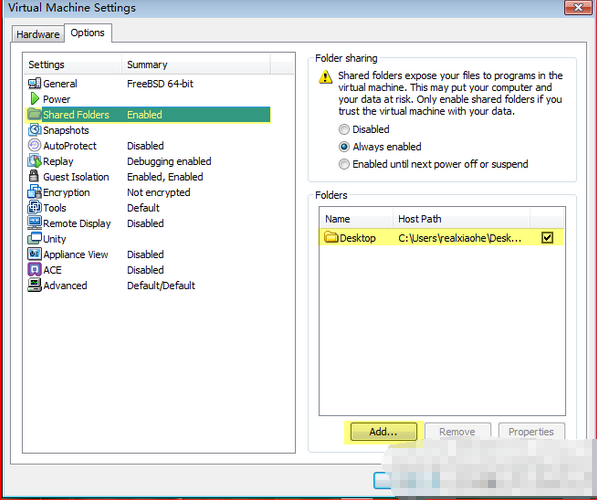Click the Tools icon

tap(34, 208)
